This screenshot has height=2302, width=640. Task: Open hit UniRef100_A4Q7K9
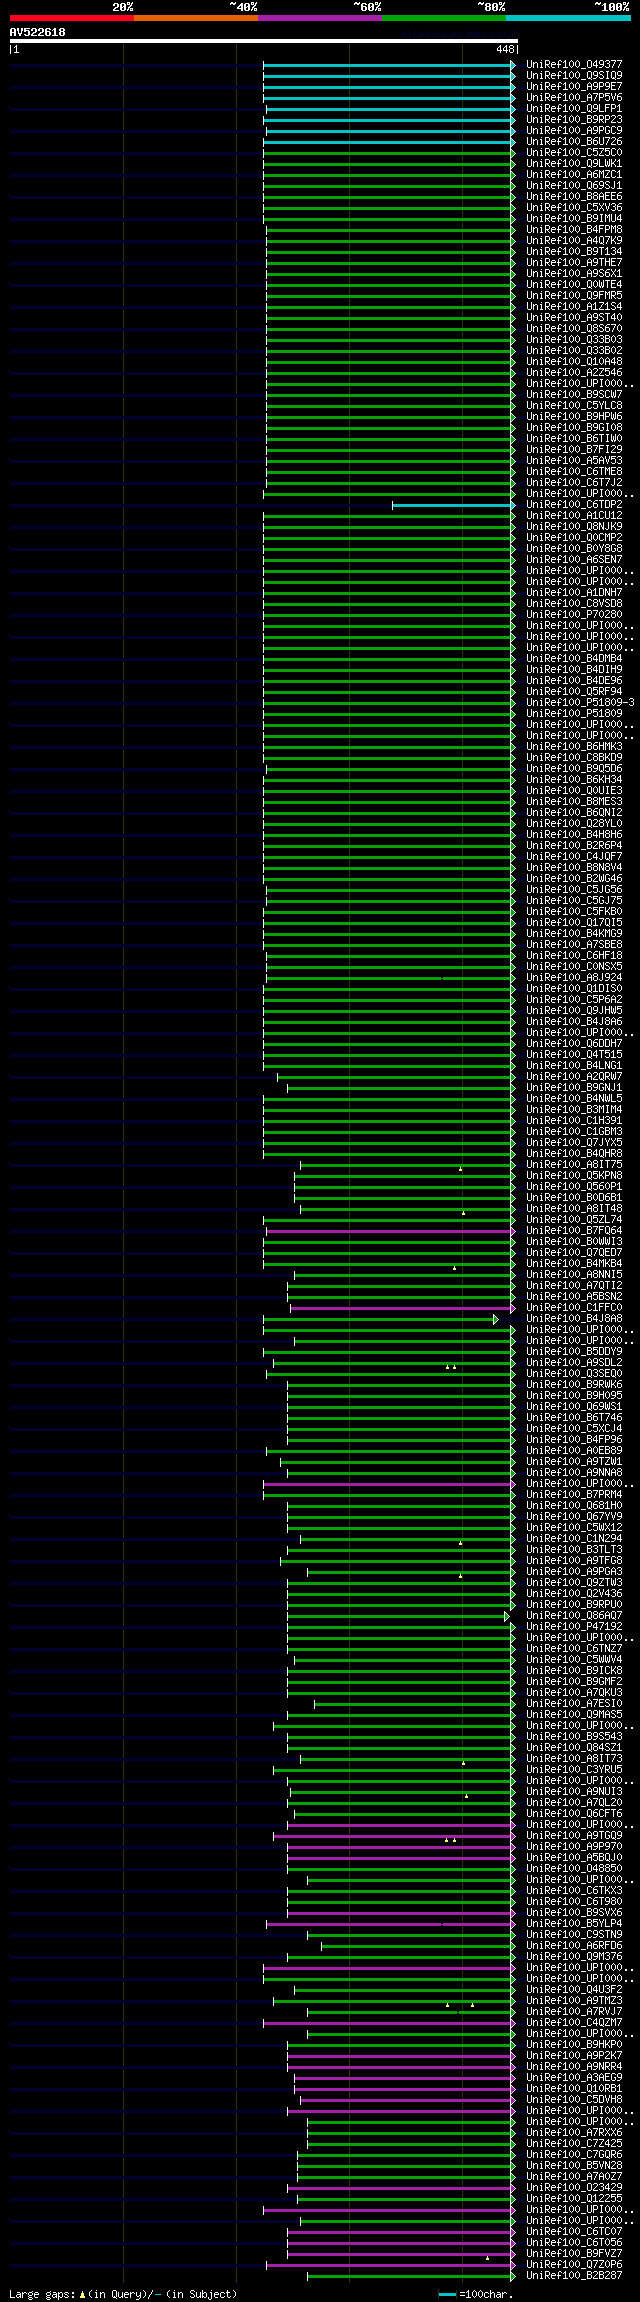coord(574,241)
